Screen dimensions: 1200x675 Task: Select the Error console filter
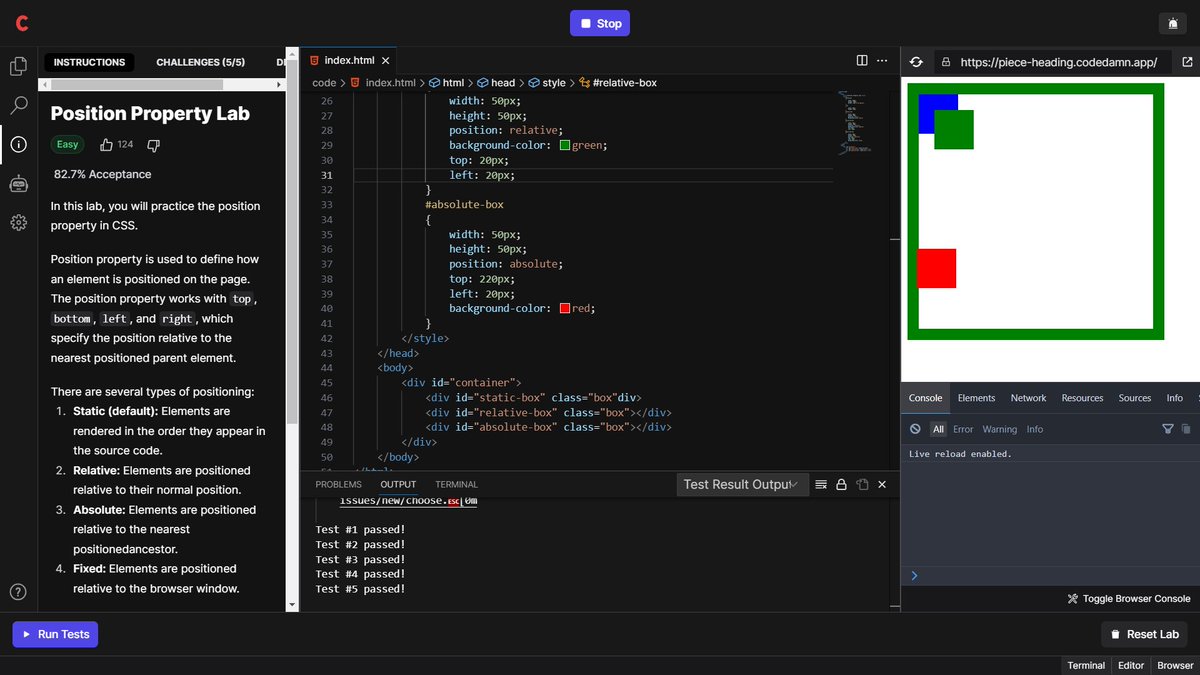(x=963, y=429)
